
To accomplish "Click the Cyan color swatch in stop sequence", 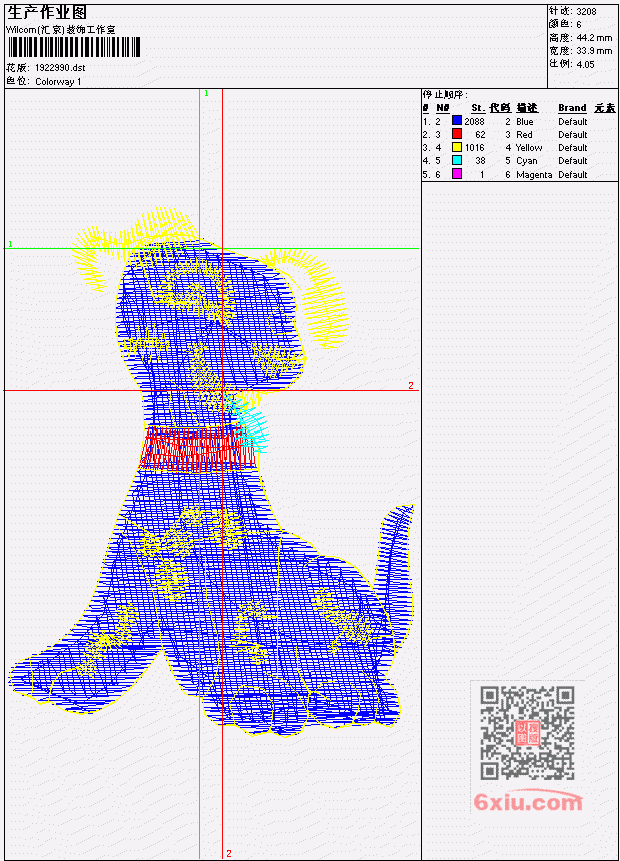I will (x=456, y=160).
